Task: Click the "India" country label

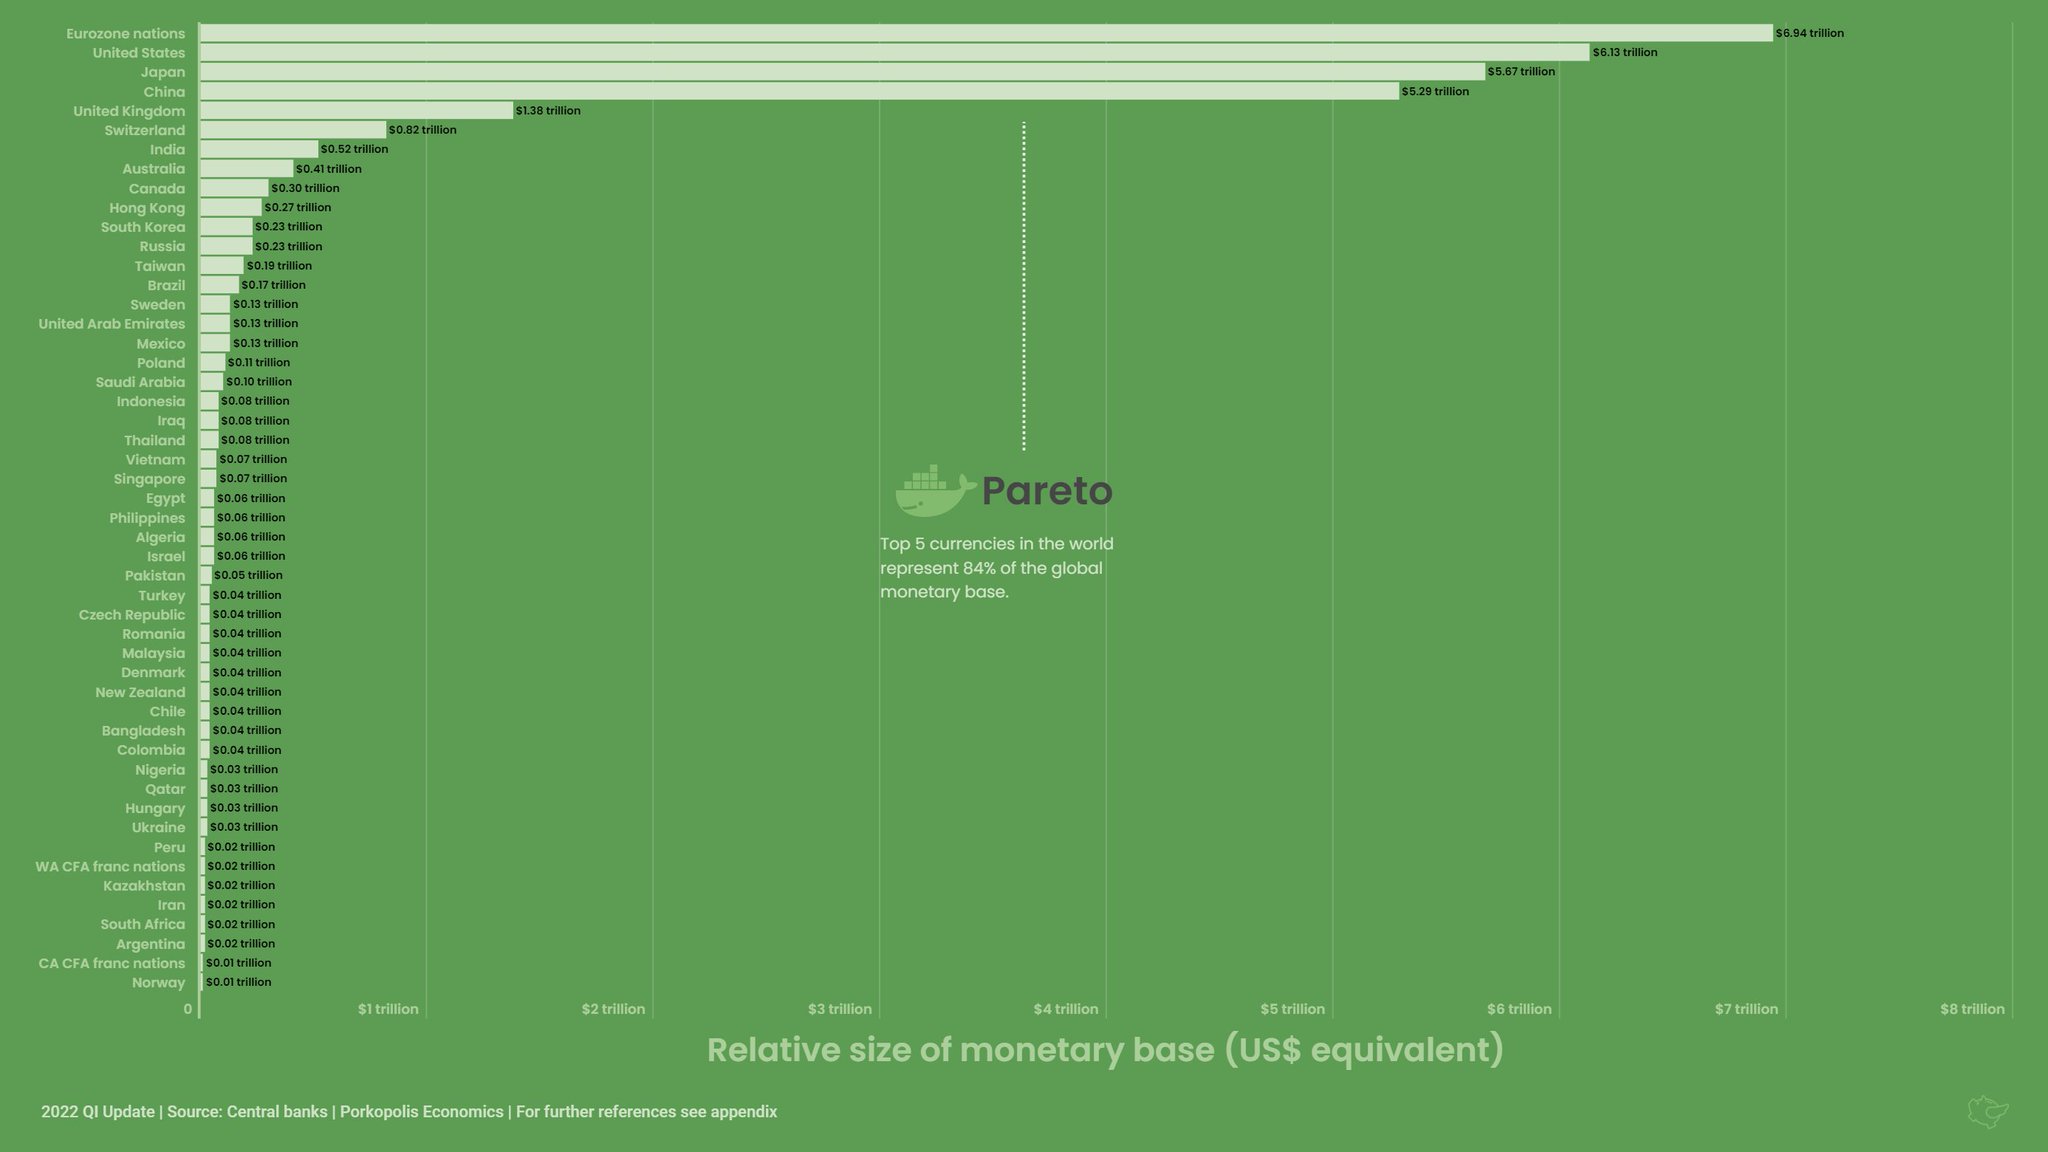Action: coord(168,150)
